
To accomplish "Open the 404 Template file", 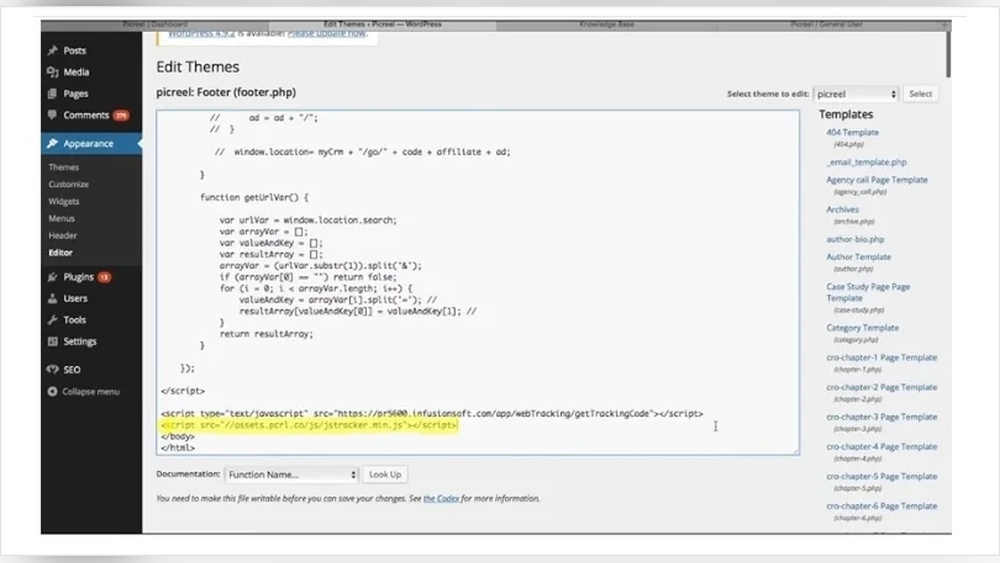I will [853, 133].
